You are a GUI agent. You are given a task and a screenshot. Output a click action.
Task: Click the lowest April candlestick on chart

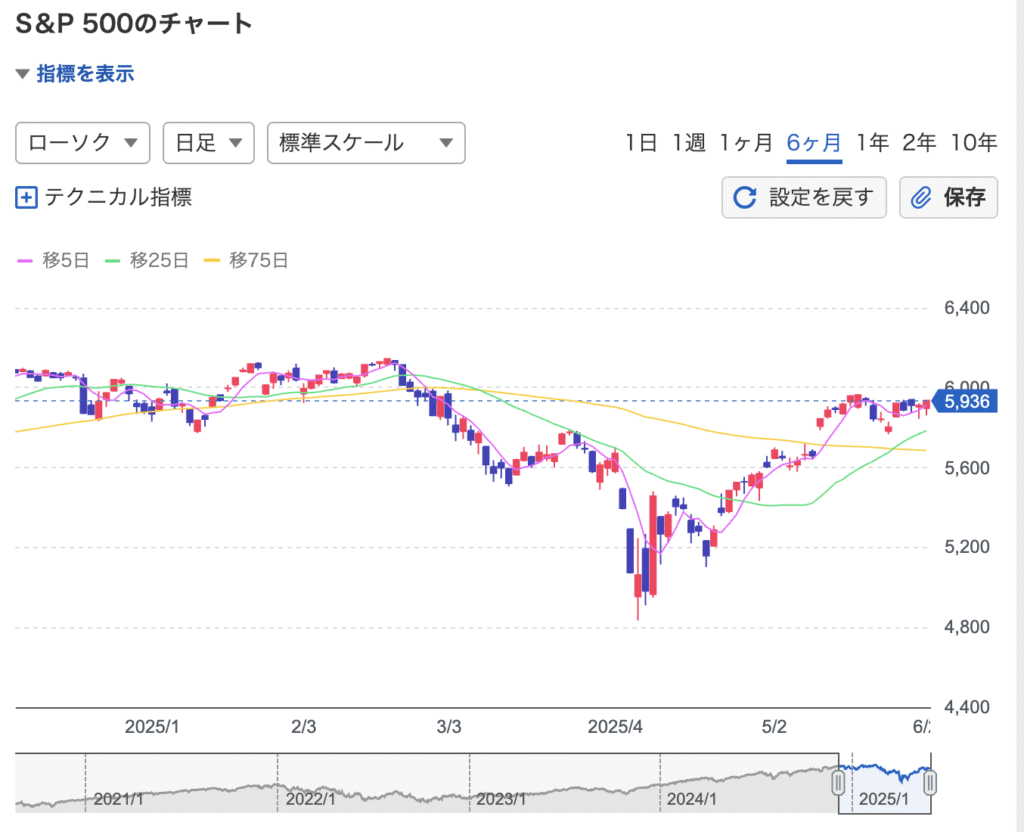(638, 585)
